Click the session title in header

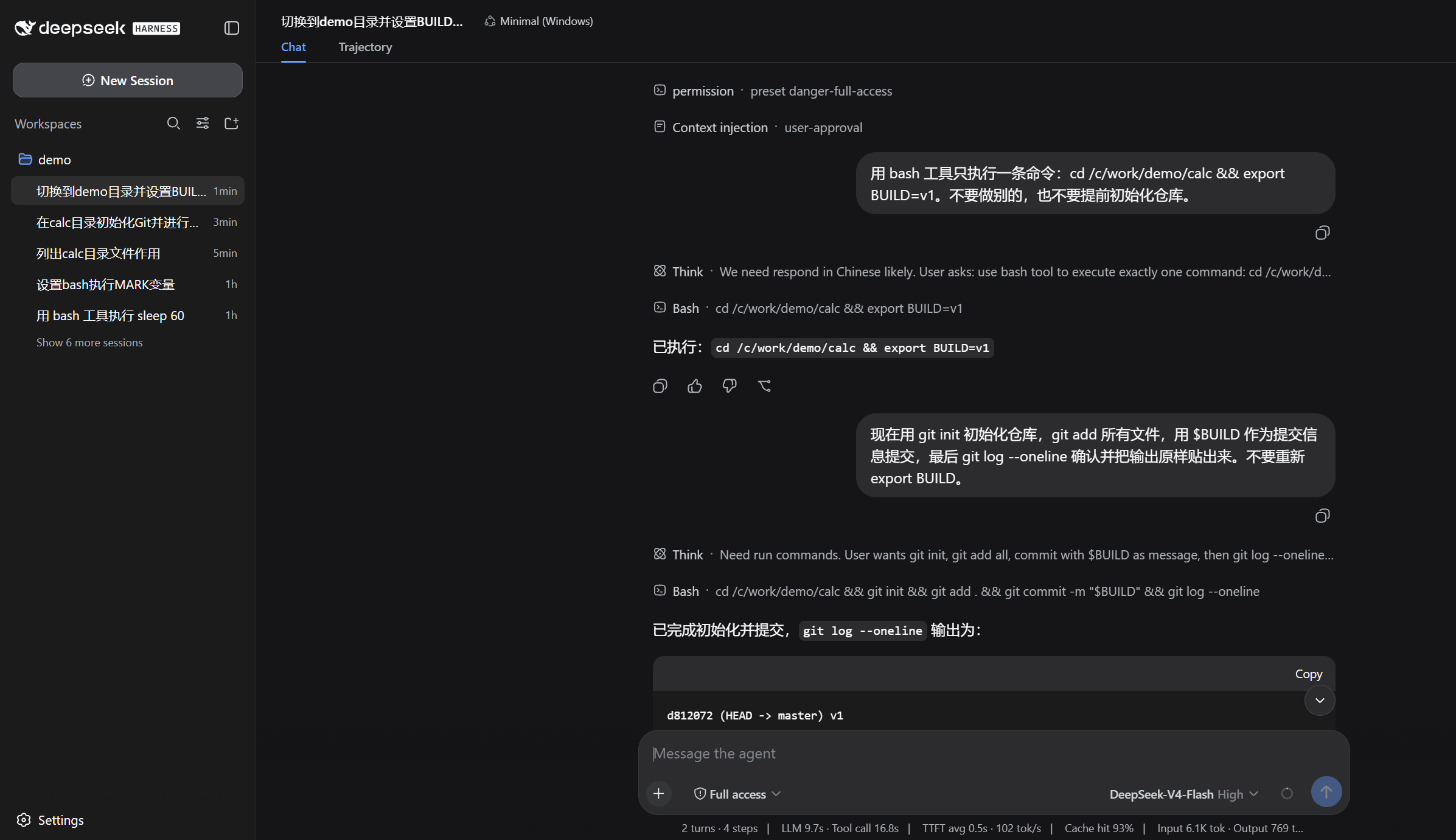[x=372, y=21]
